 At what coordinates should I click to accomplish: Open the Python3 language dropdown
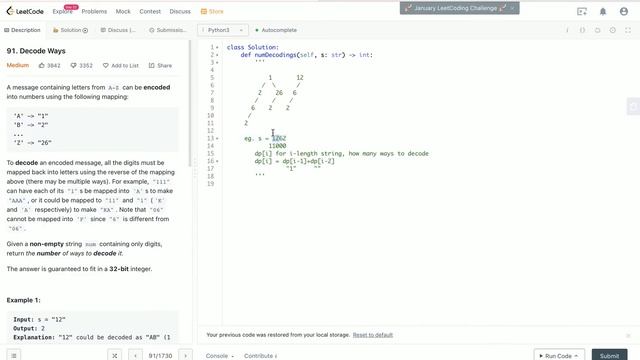pos(222,30)
